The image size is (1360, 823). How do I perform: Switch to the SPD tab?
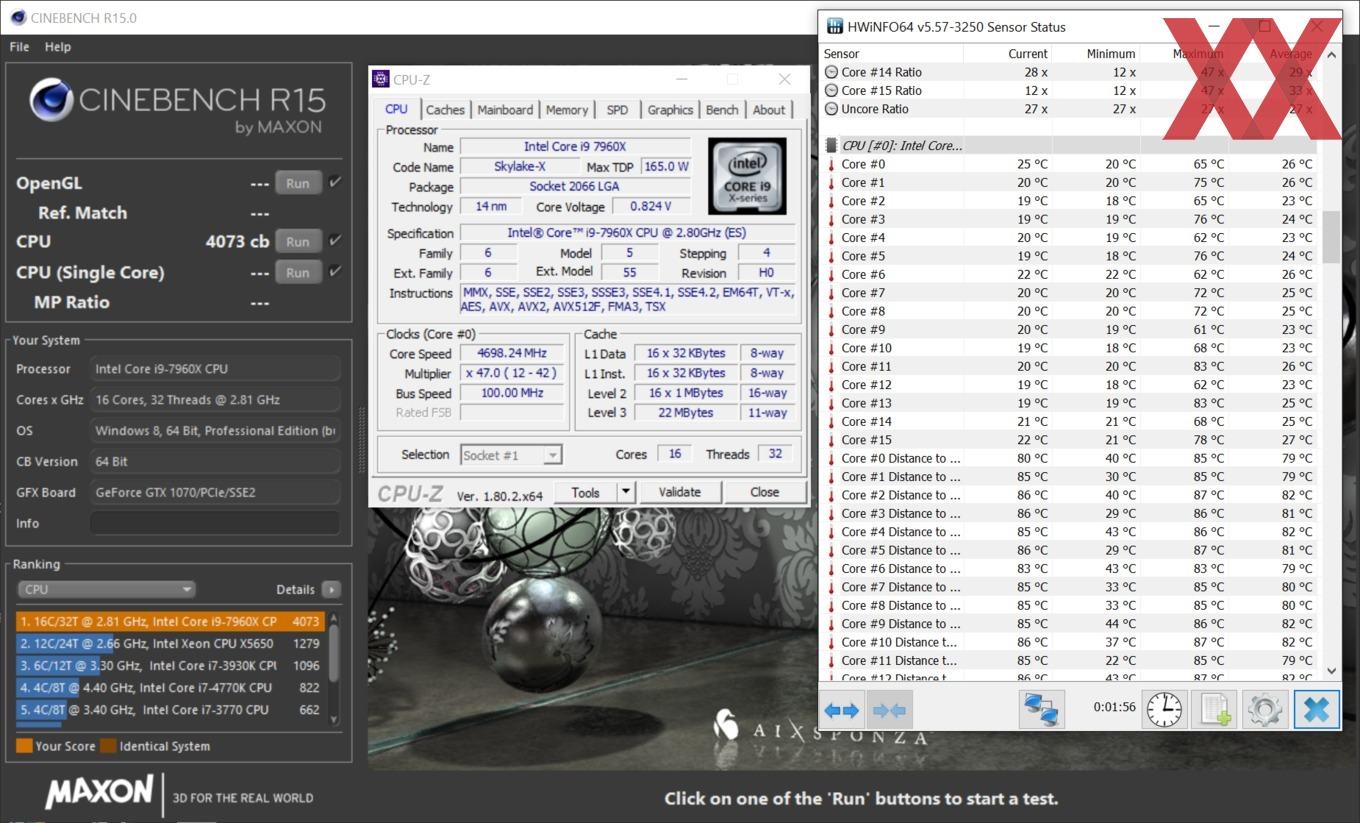click(x=618, y=110)
